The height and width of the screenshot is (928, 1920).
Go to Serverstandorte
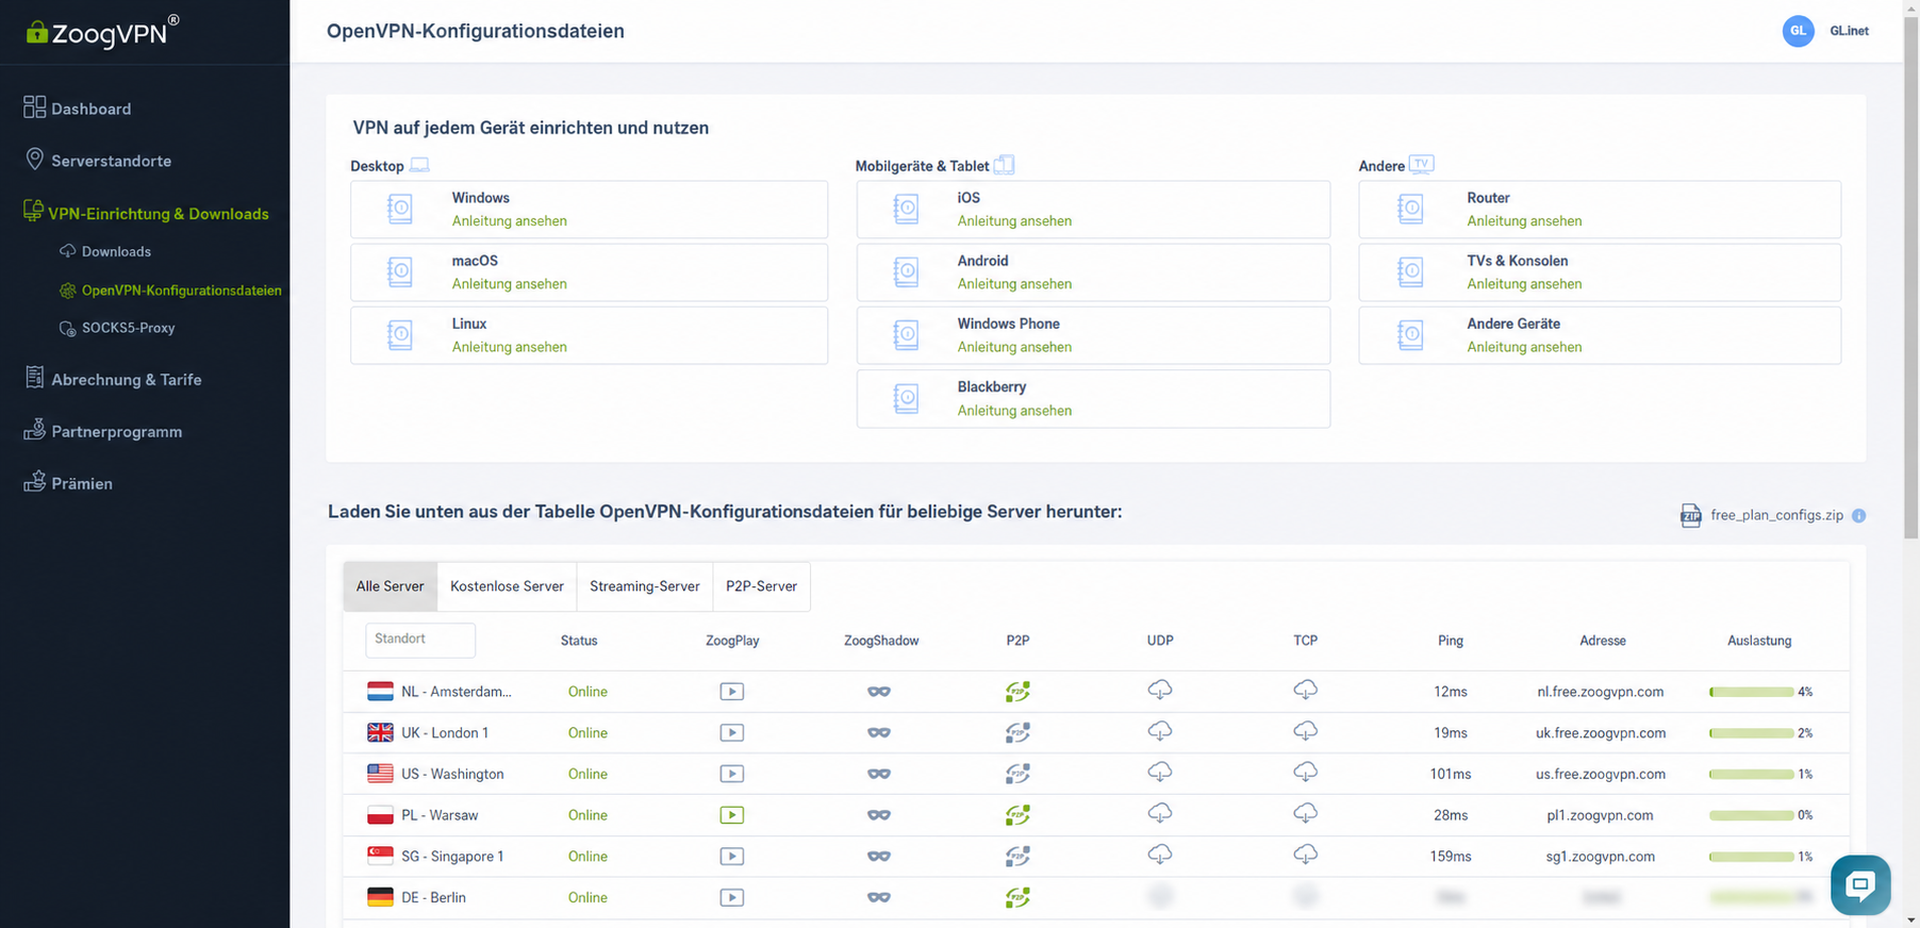tap(98, 160)
